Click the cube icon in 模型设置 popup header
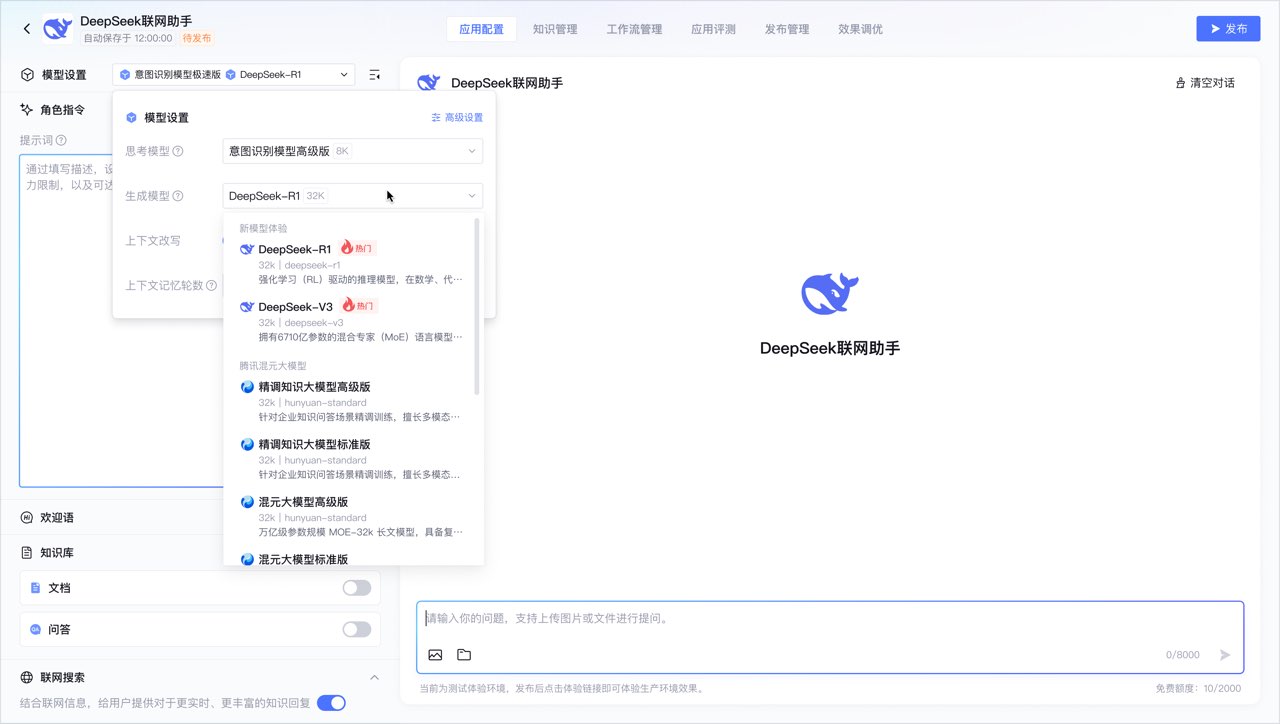The height and width of the screenshot is (724, 1280). [x=131, y=118]
